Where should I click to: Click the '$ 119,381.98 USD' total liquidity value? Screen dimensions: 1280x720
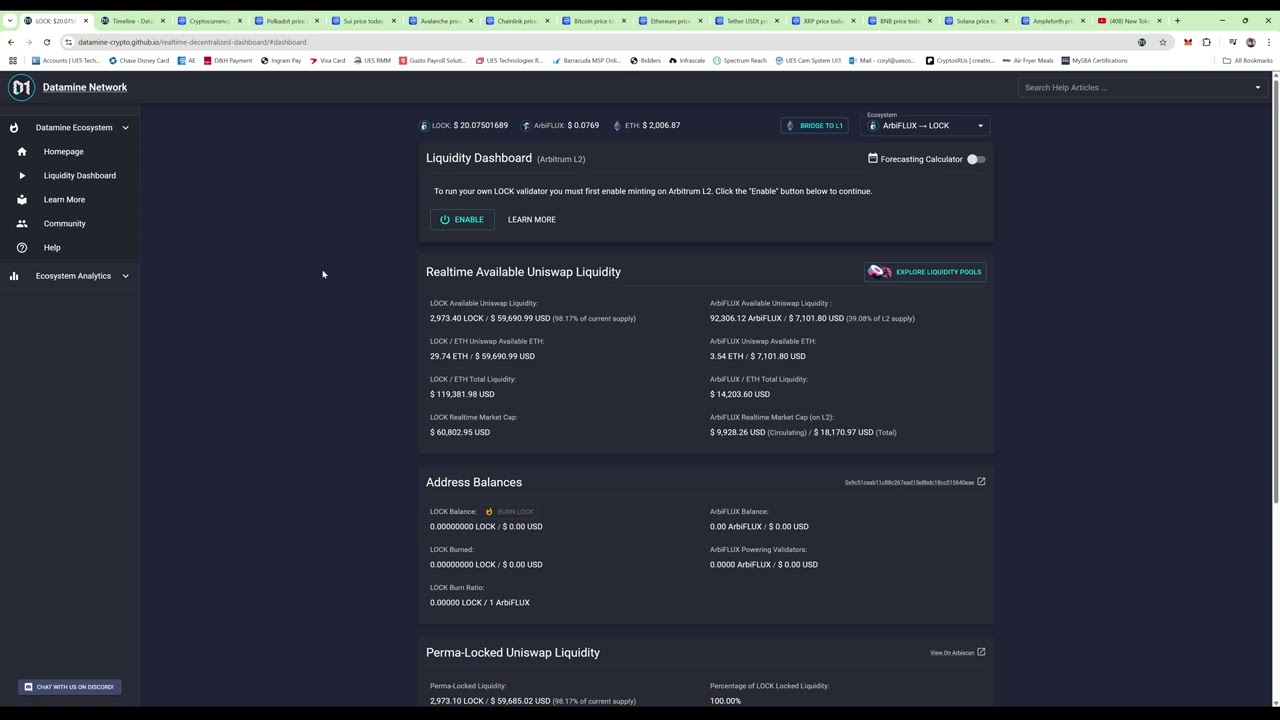pos(462,394)
